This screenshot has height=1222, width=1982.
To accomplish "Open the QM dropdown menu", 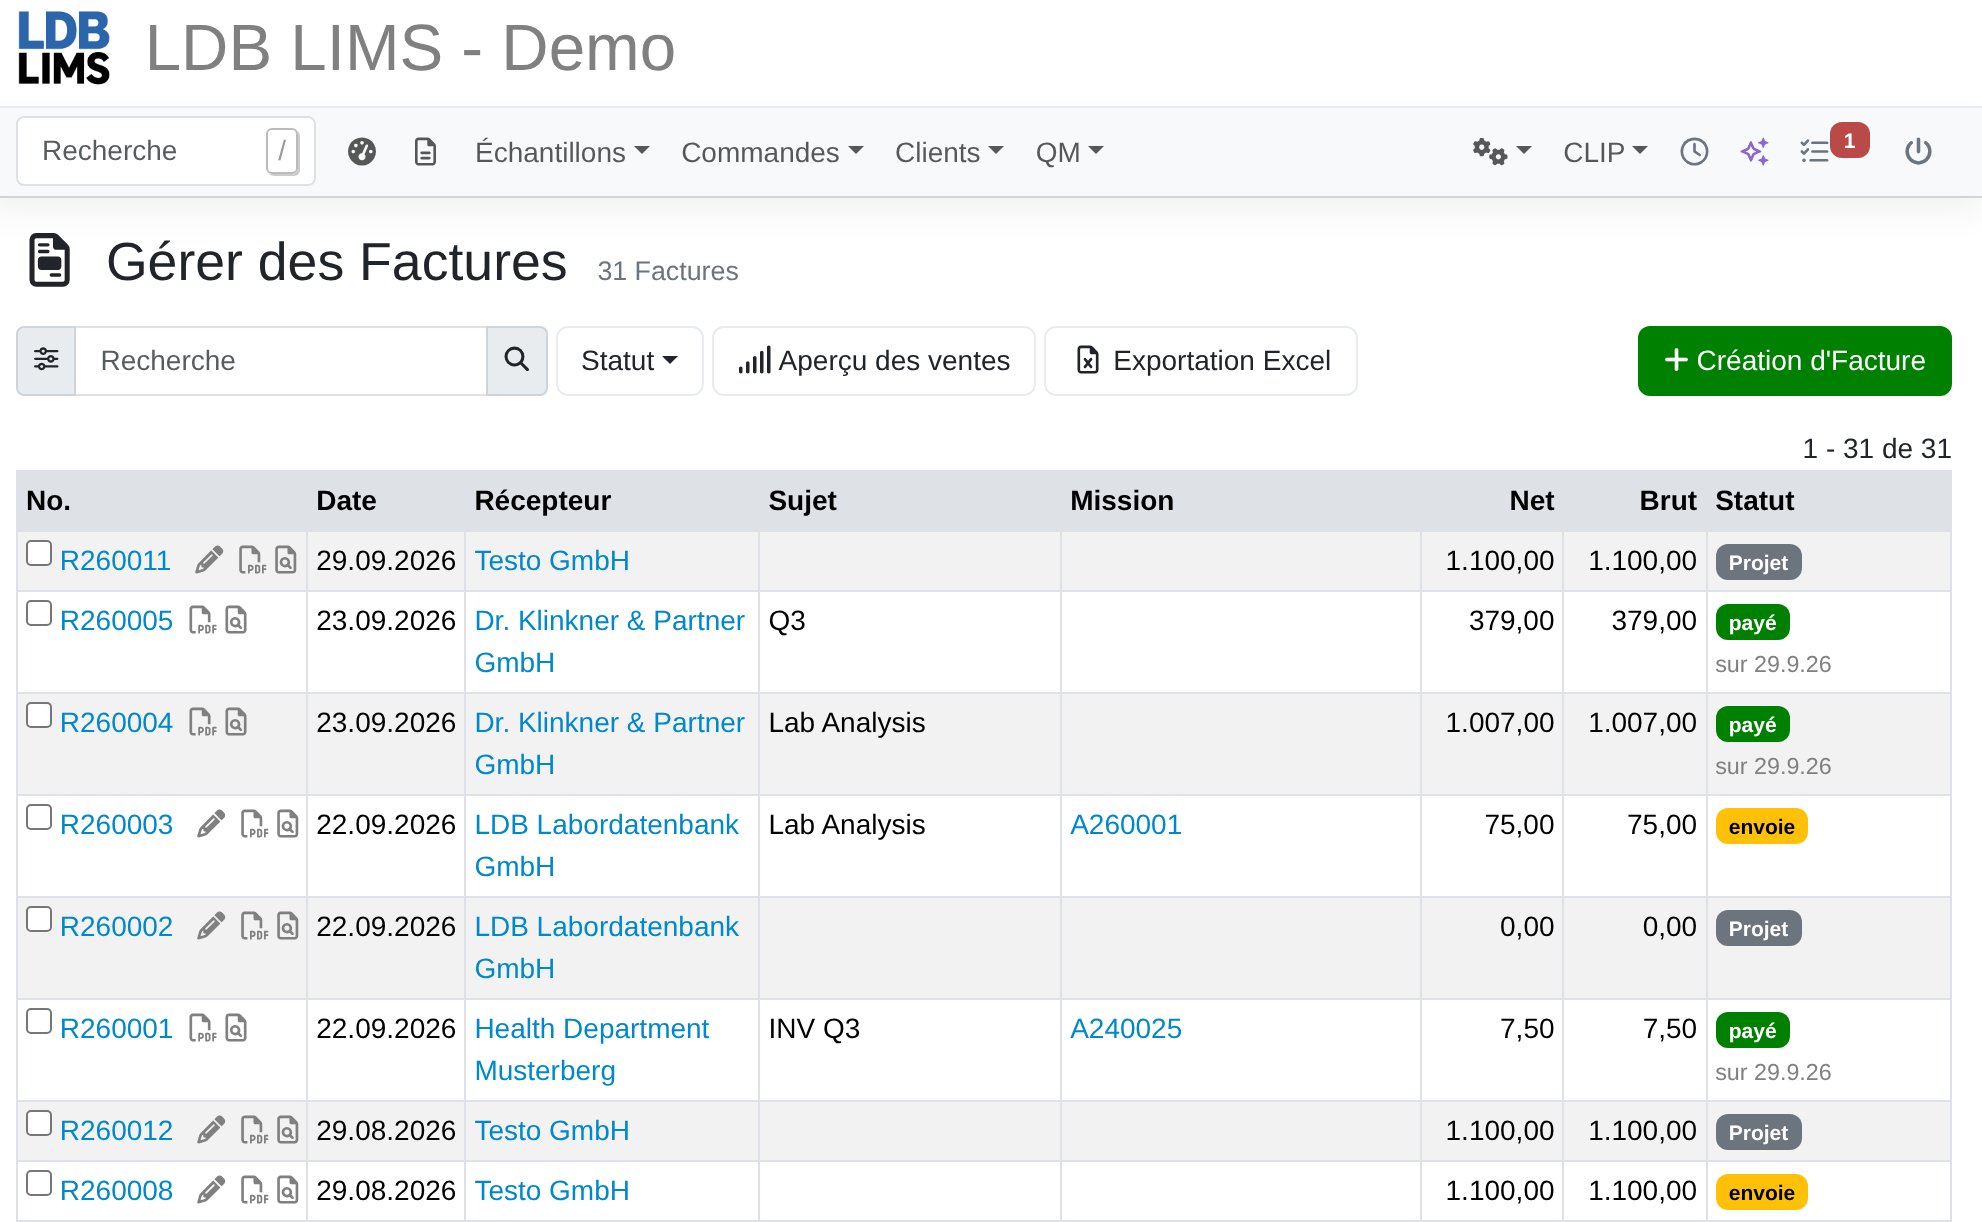I will 1069,152.
